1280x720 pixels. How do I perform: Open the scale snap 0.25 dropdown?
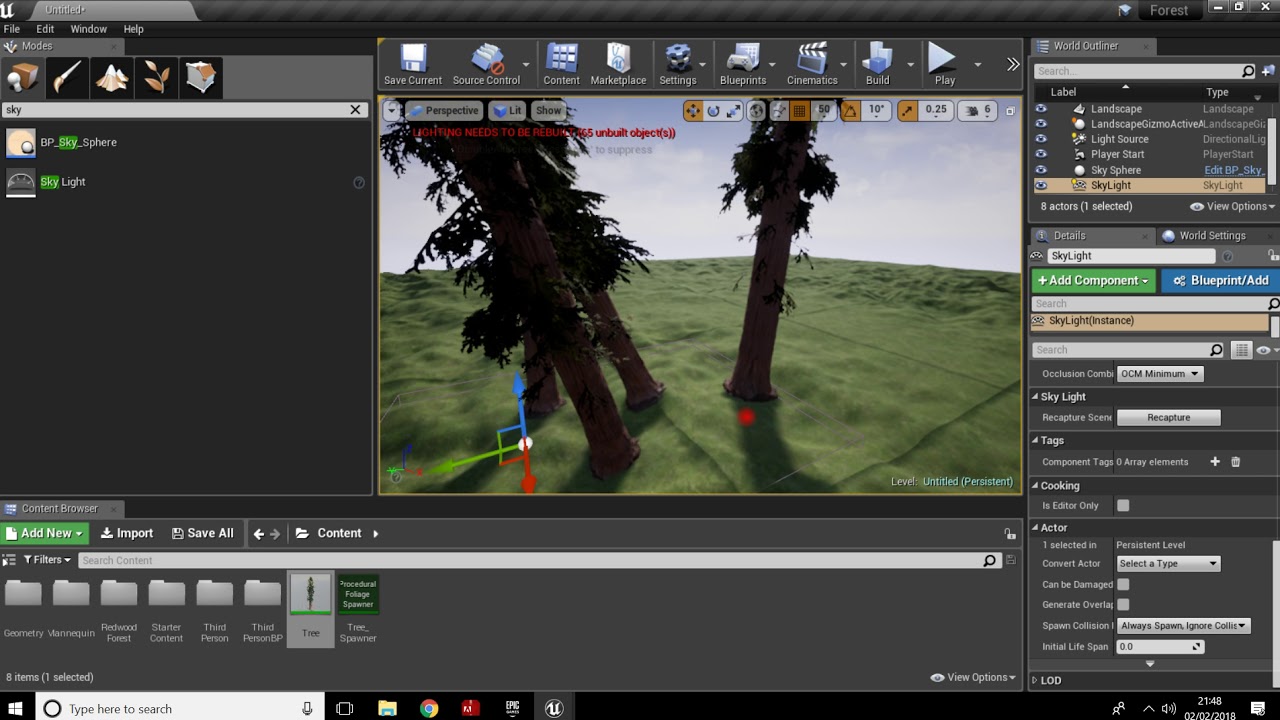tap(936, 111)
